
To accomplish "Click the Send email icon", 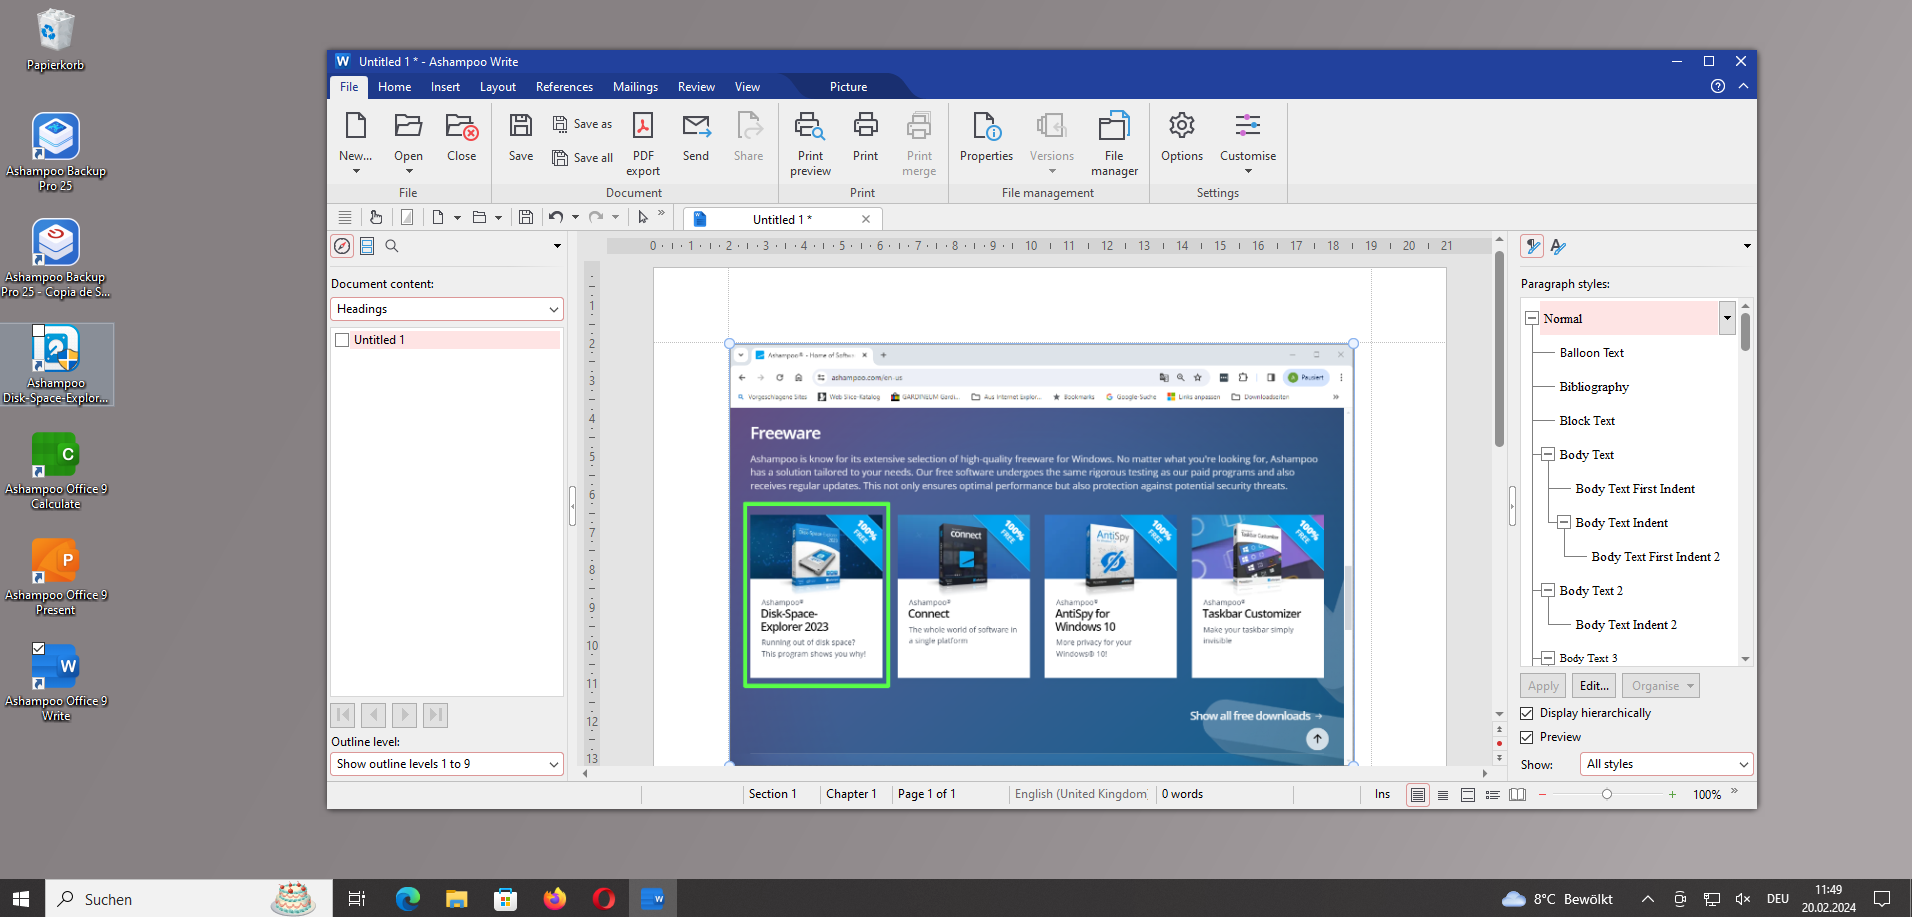I will pos(696,126).
